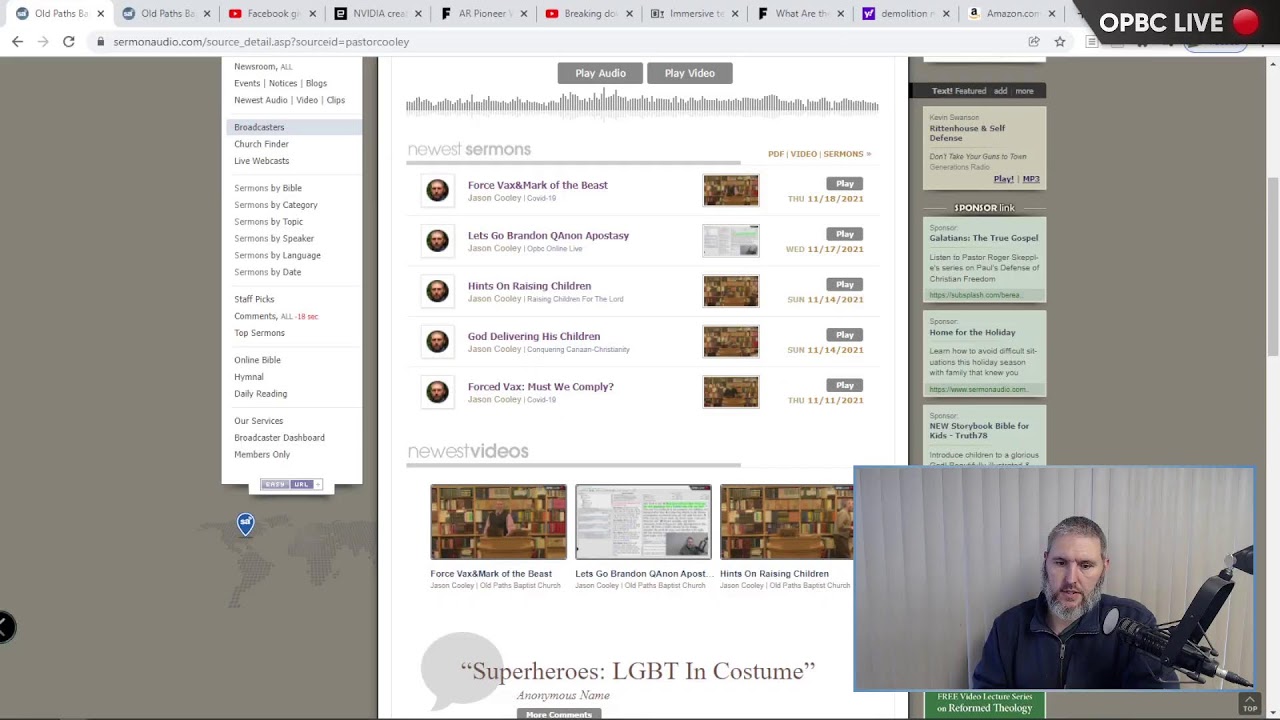
Task: Open sermon Forced Vax: Must We Comply?
Action: click(x=541, y=387)
